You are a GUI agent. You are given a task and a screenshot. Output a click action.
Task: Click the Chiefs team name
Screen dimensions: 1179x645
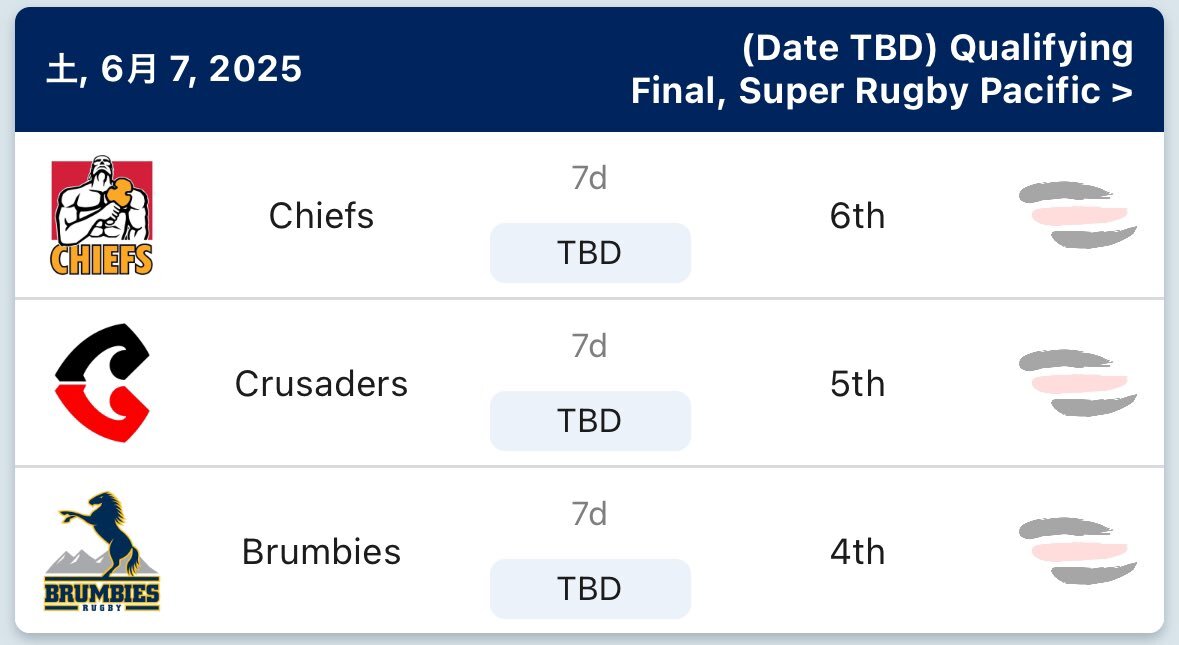pos(321,216)
